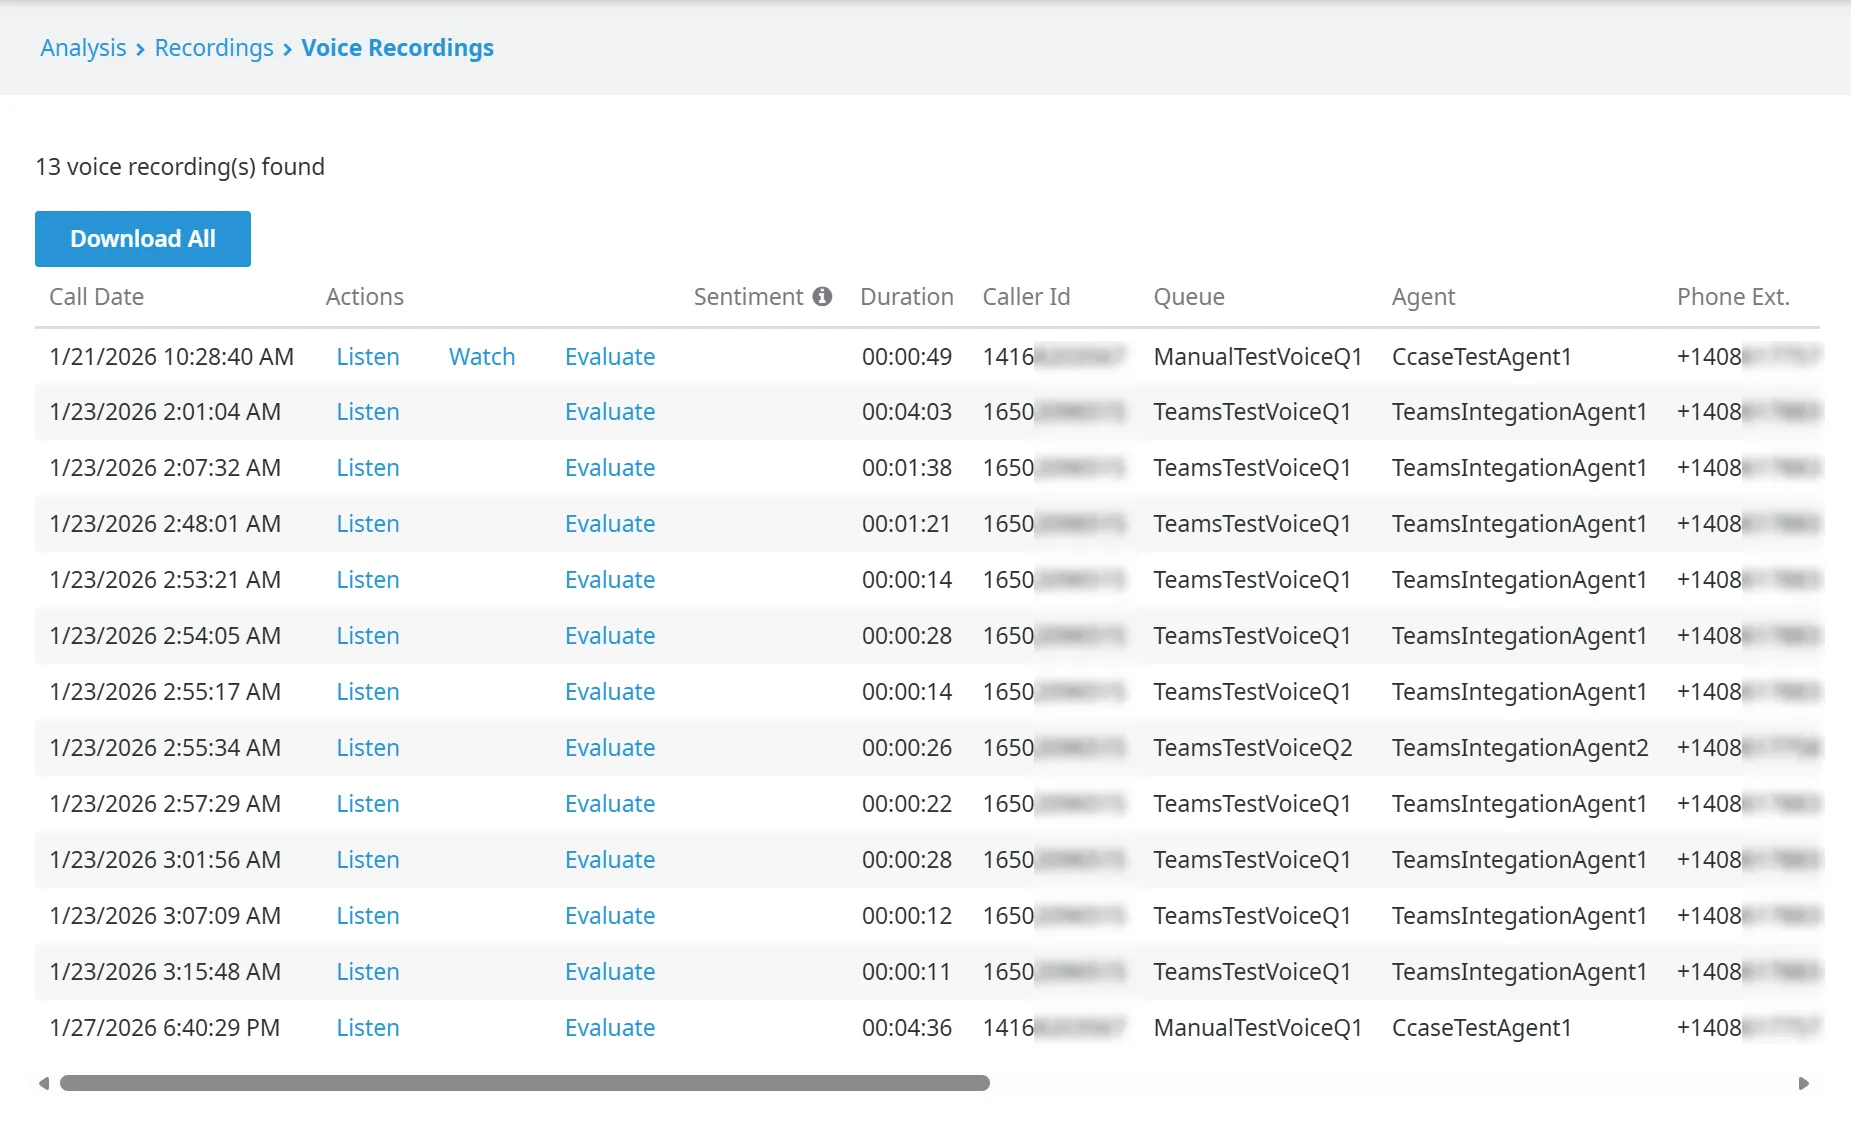Click the Agent column header
1851x1137 pixels.
tap(1423, 297)
